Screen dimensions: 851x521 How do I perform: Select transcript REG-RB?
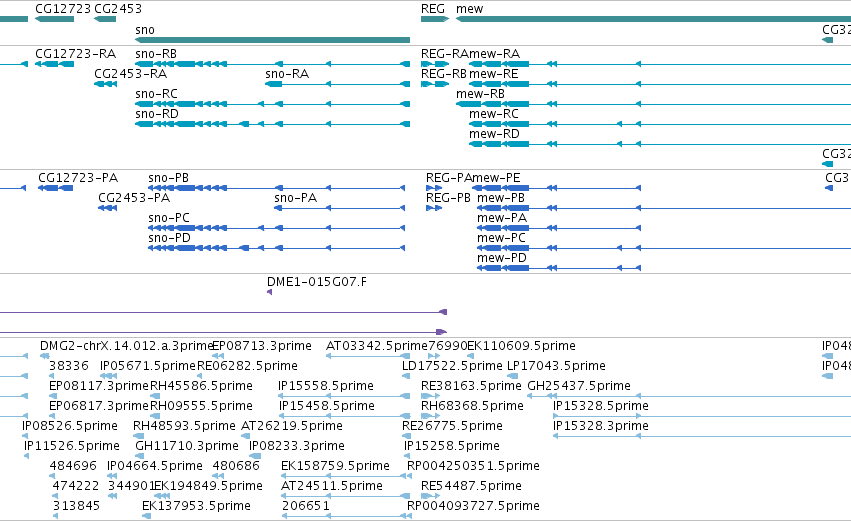pos(435,84)
